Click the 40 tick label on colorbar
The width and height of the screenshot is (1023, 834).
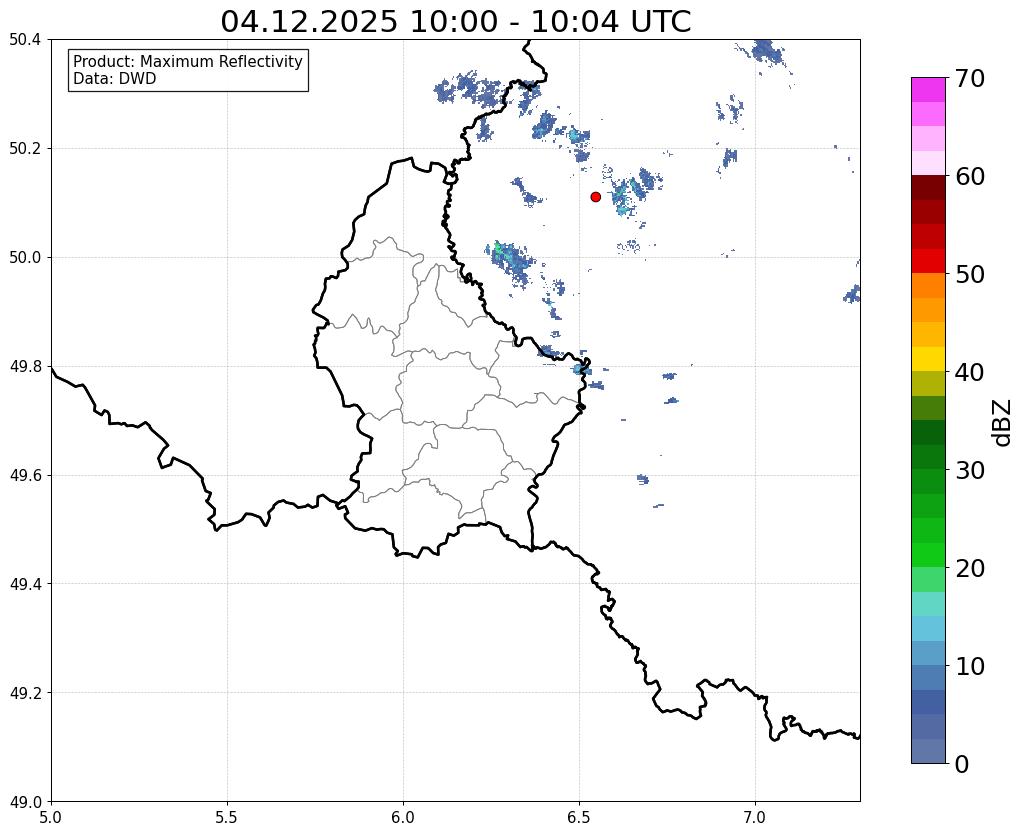970,372
